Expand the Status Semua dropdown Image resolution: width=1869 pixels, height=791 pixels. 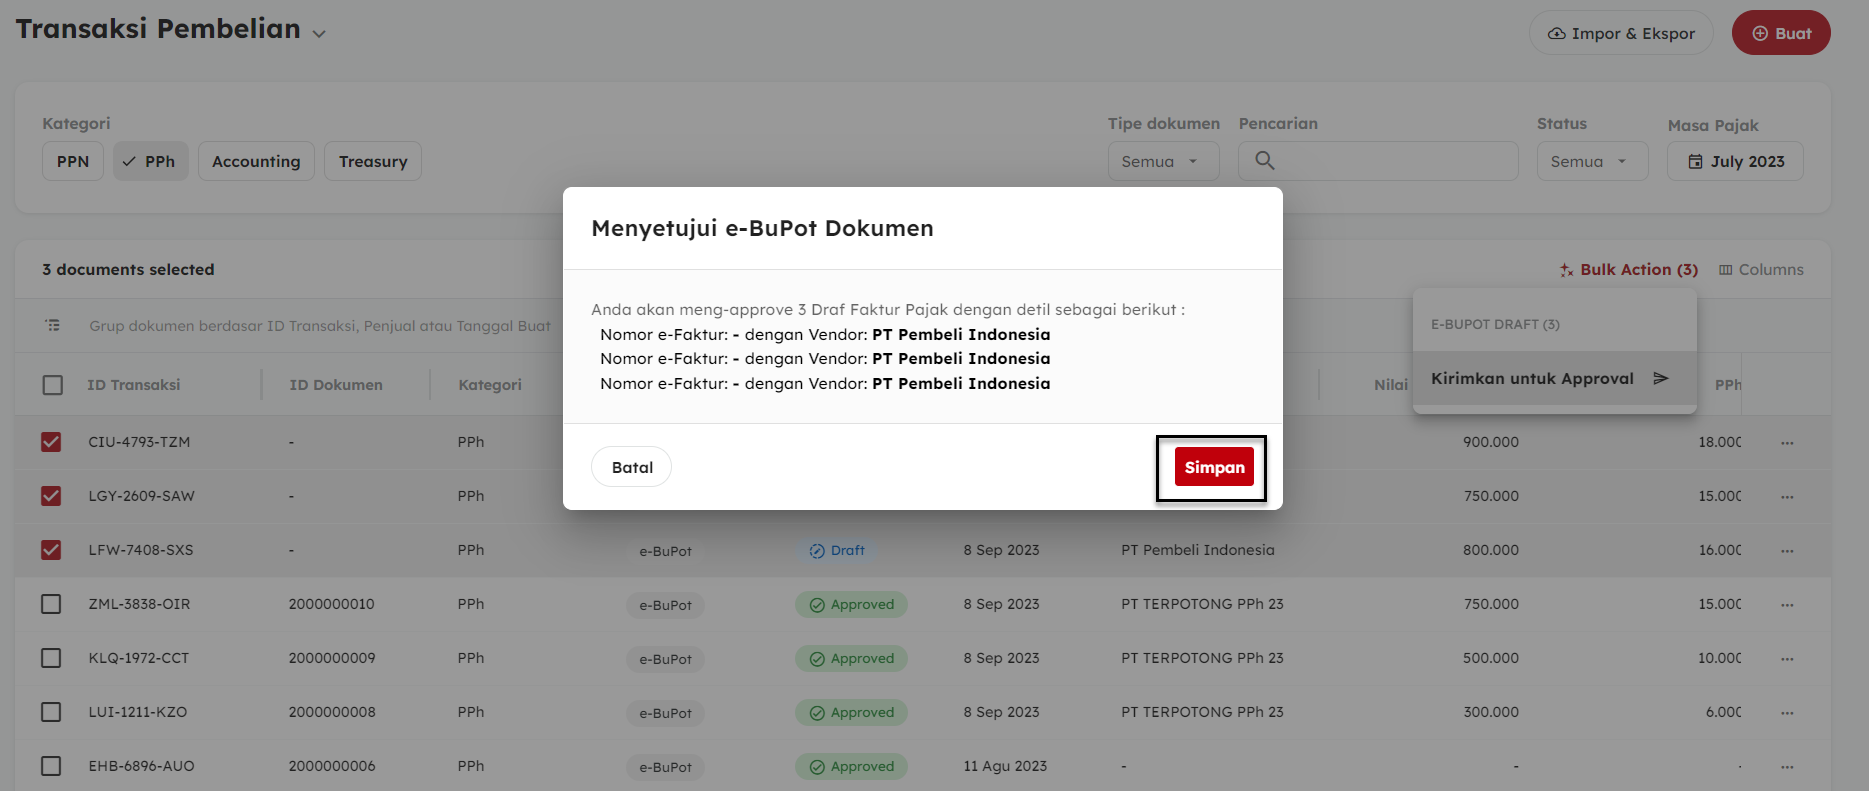coord(1591,161)
